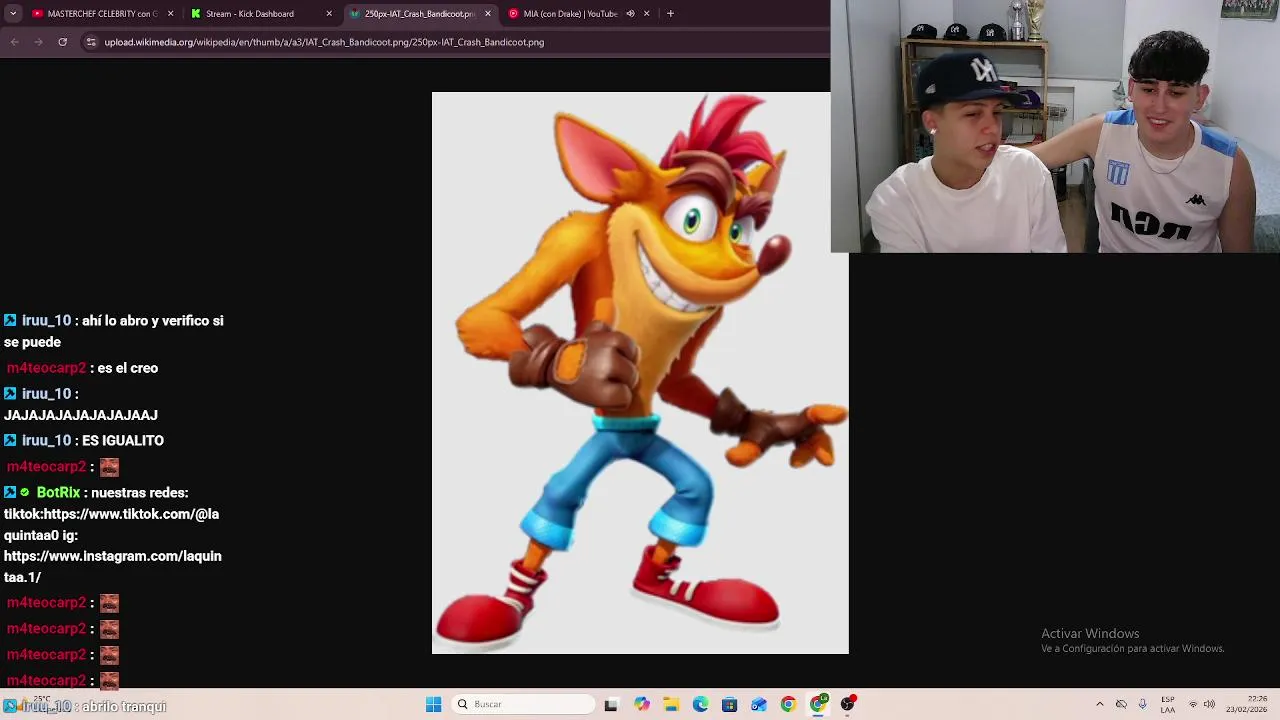Open the Outlook icon in the taskbar

(x=759, y=704)
